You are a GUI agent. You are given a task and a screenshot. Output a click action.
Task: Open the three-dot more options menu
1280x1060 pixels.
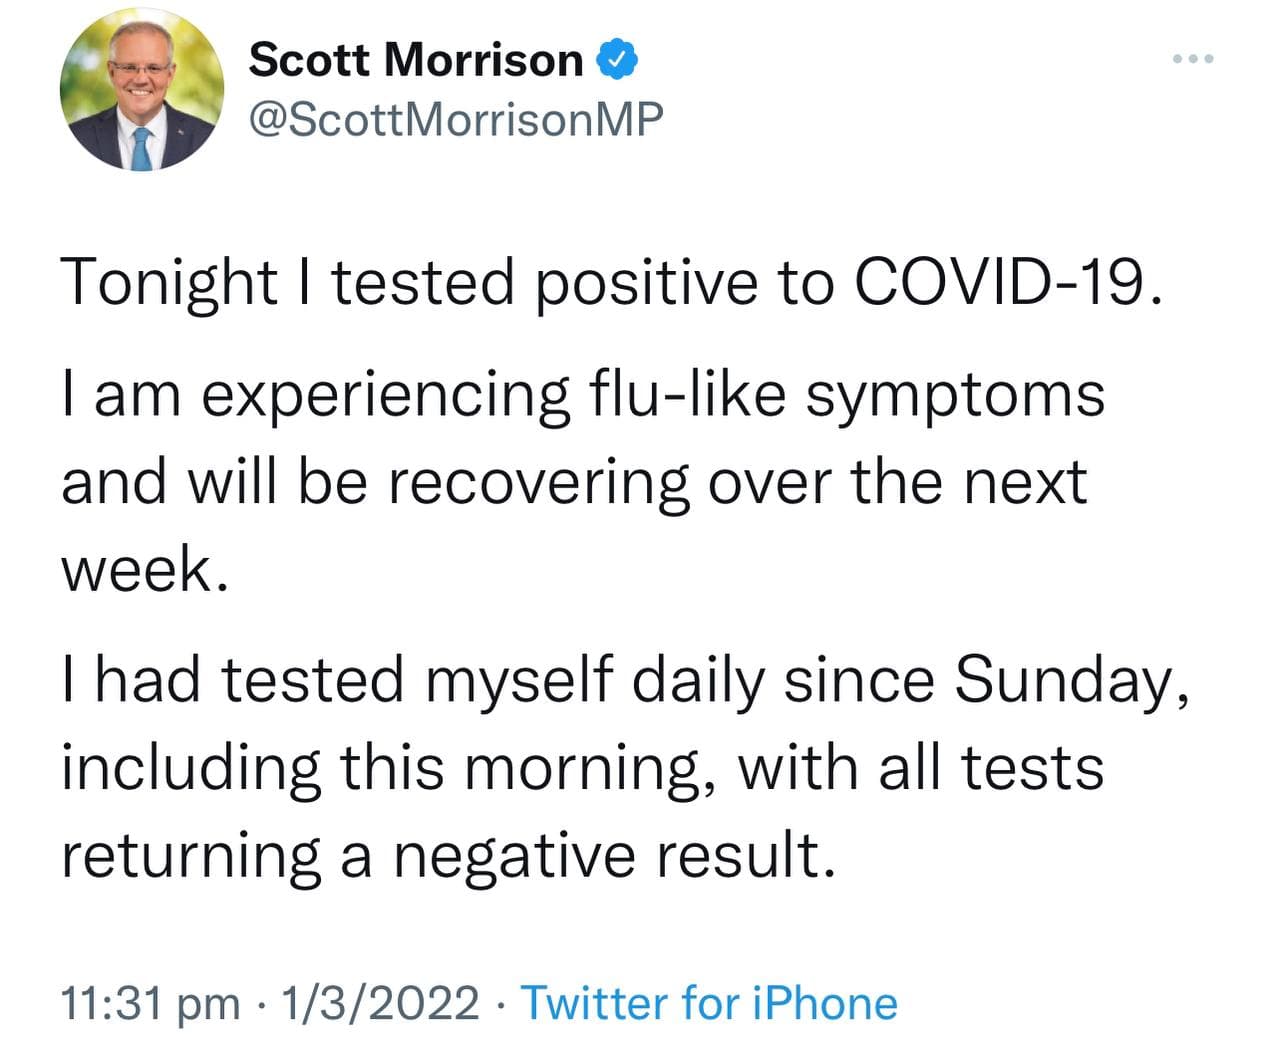[x=1193, y=60]
